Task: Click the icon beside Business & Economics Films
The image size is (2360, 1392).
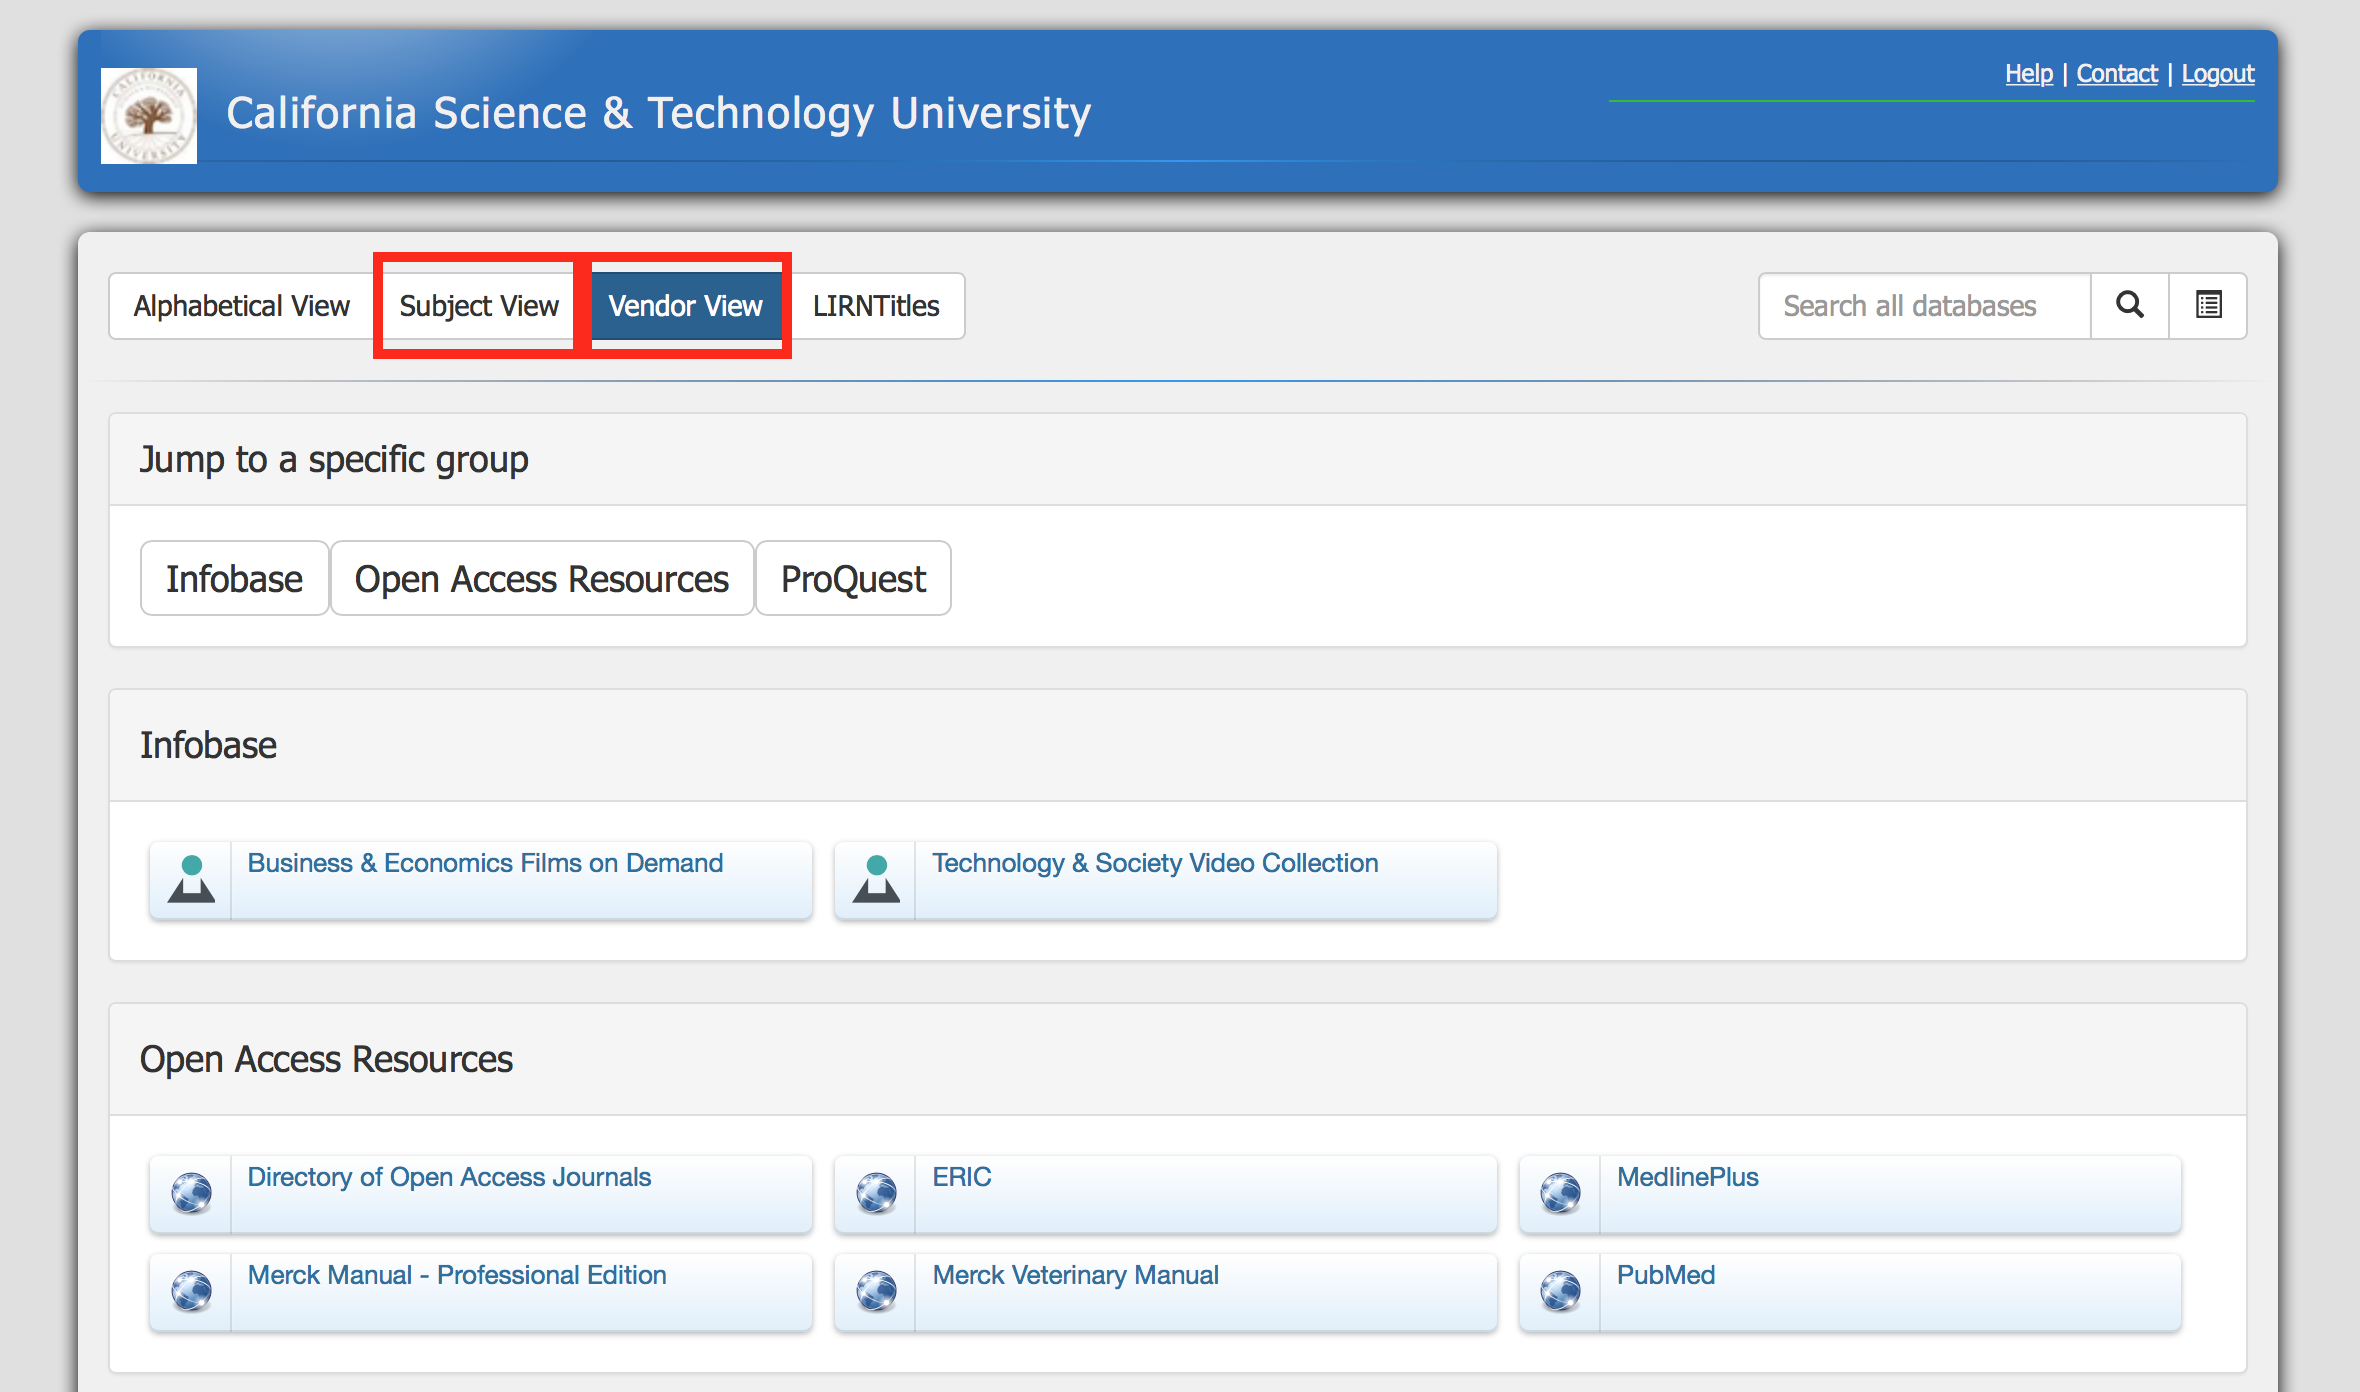Action: pyautogui.click(x=191, y=880)
